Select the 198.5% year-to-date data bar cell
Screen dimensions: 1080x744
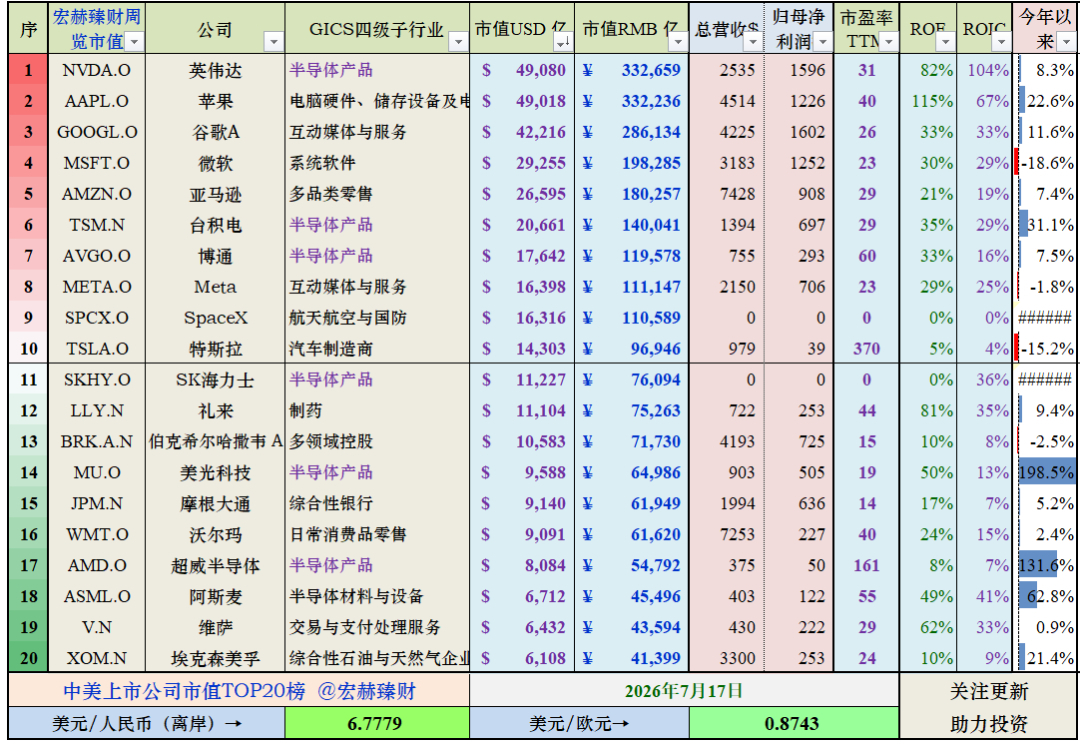pyautogui.click(x=1046, y=473)
